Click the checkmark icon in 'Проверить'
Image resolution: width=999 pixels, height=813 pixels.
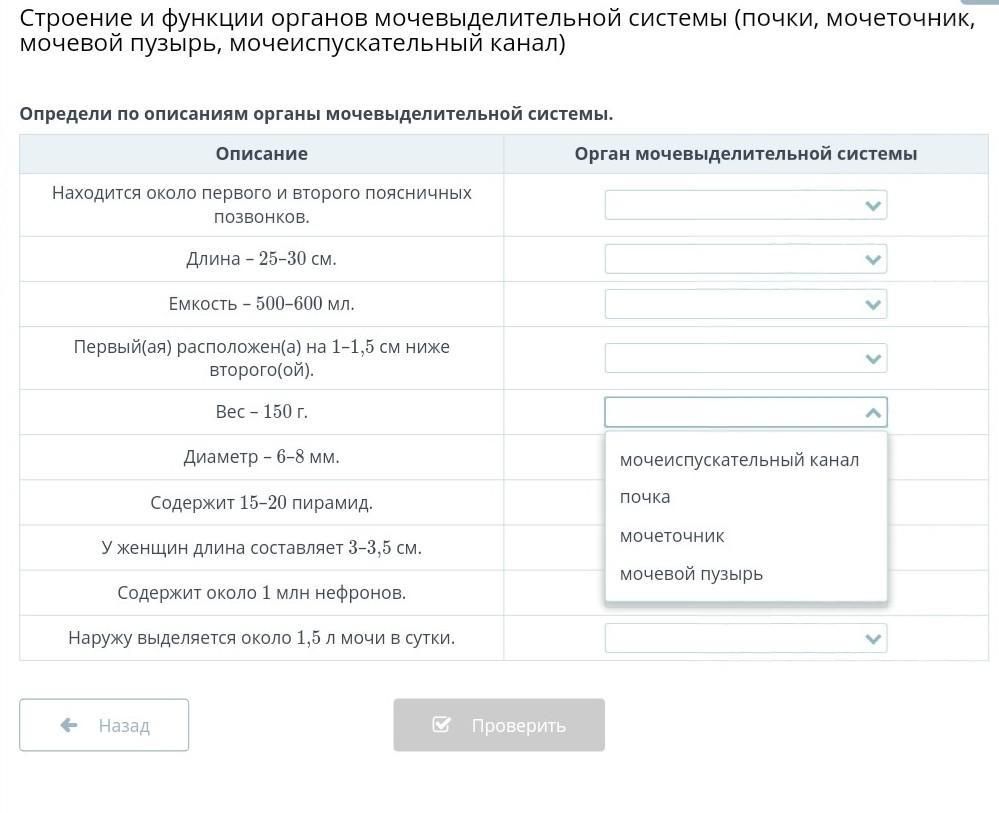[441, 725]
